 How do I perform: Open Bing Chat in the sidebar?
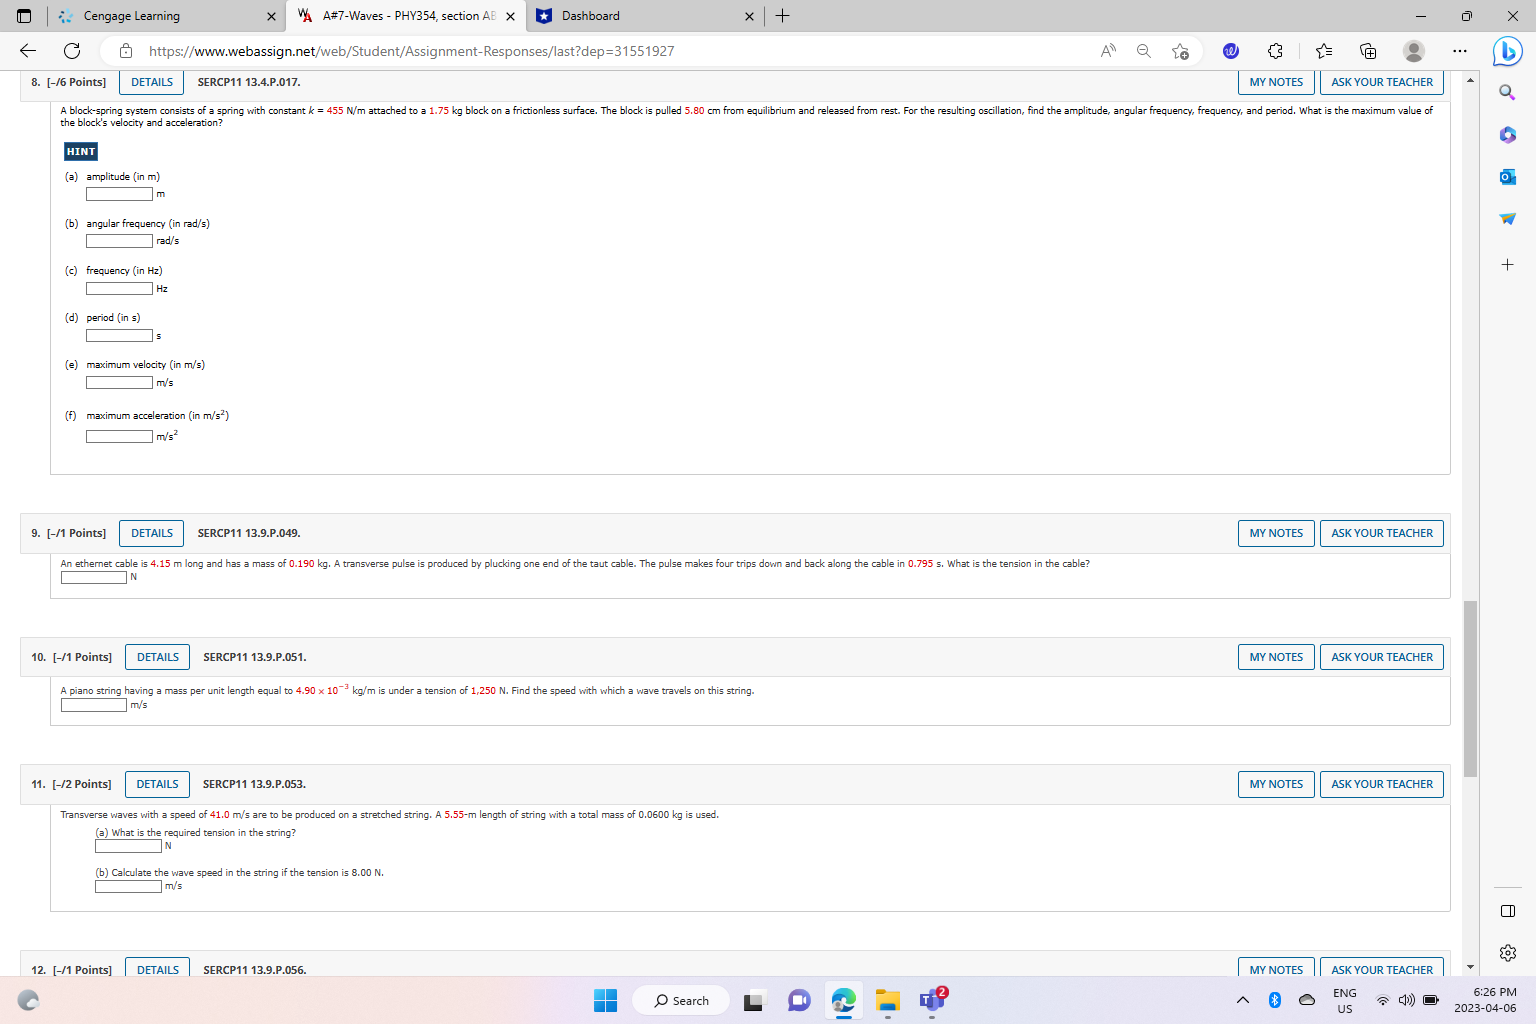tap(1507, 52)
